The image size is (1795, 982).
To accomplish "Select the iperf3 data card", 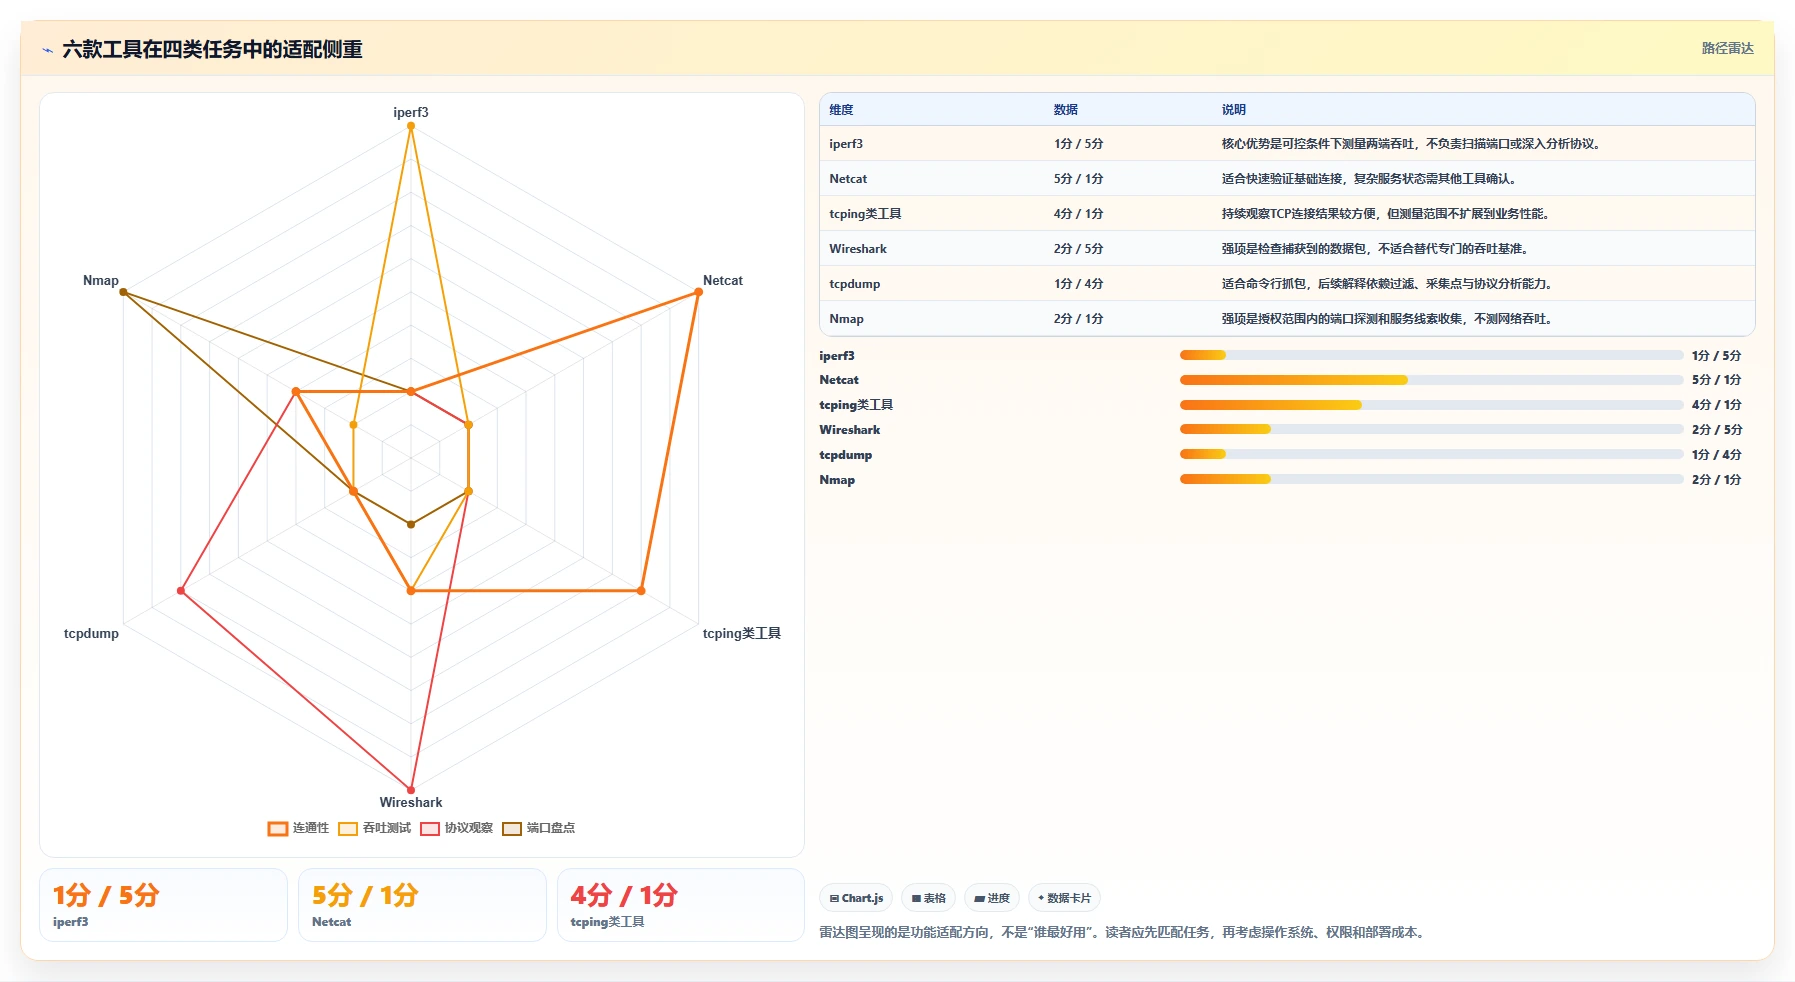I will coord(163,905).
